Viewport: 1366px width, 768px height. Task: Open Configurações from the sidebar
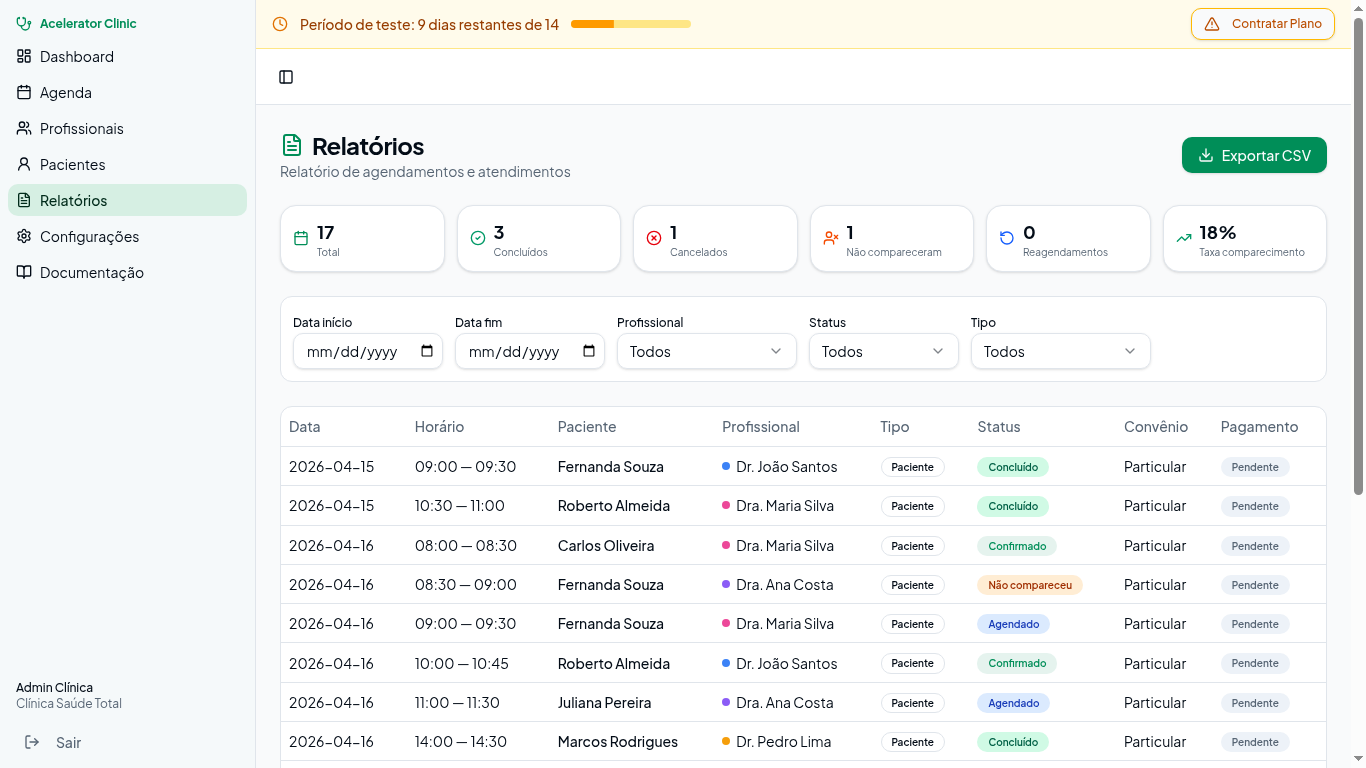tap(89, 237)
